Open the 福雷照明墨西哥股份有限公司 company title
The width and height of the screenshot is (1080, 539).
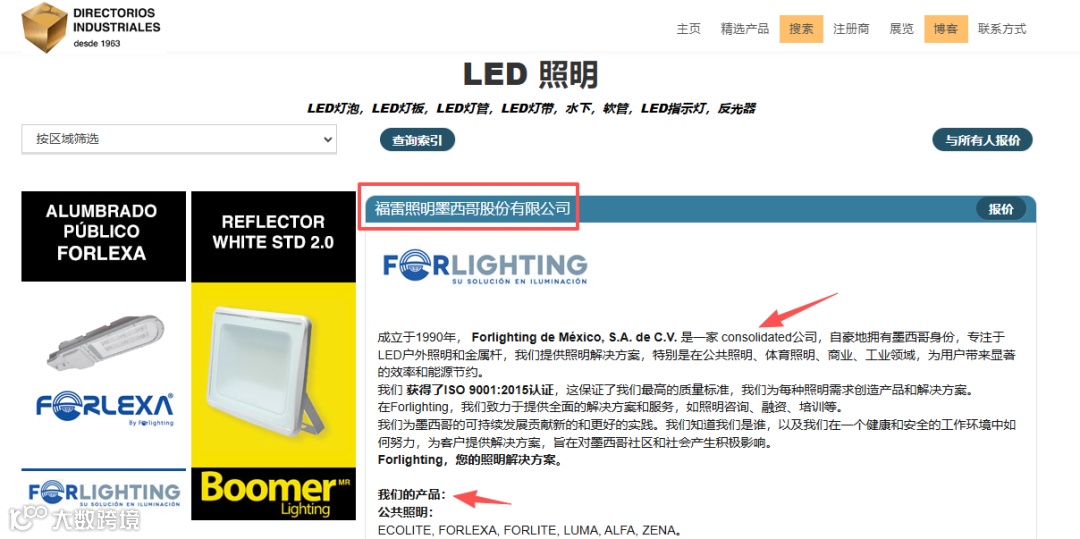[472, 208]
